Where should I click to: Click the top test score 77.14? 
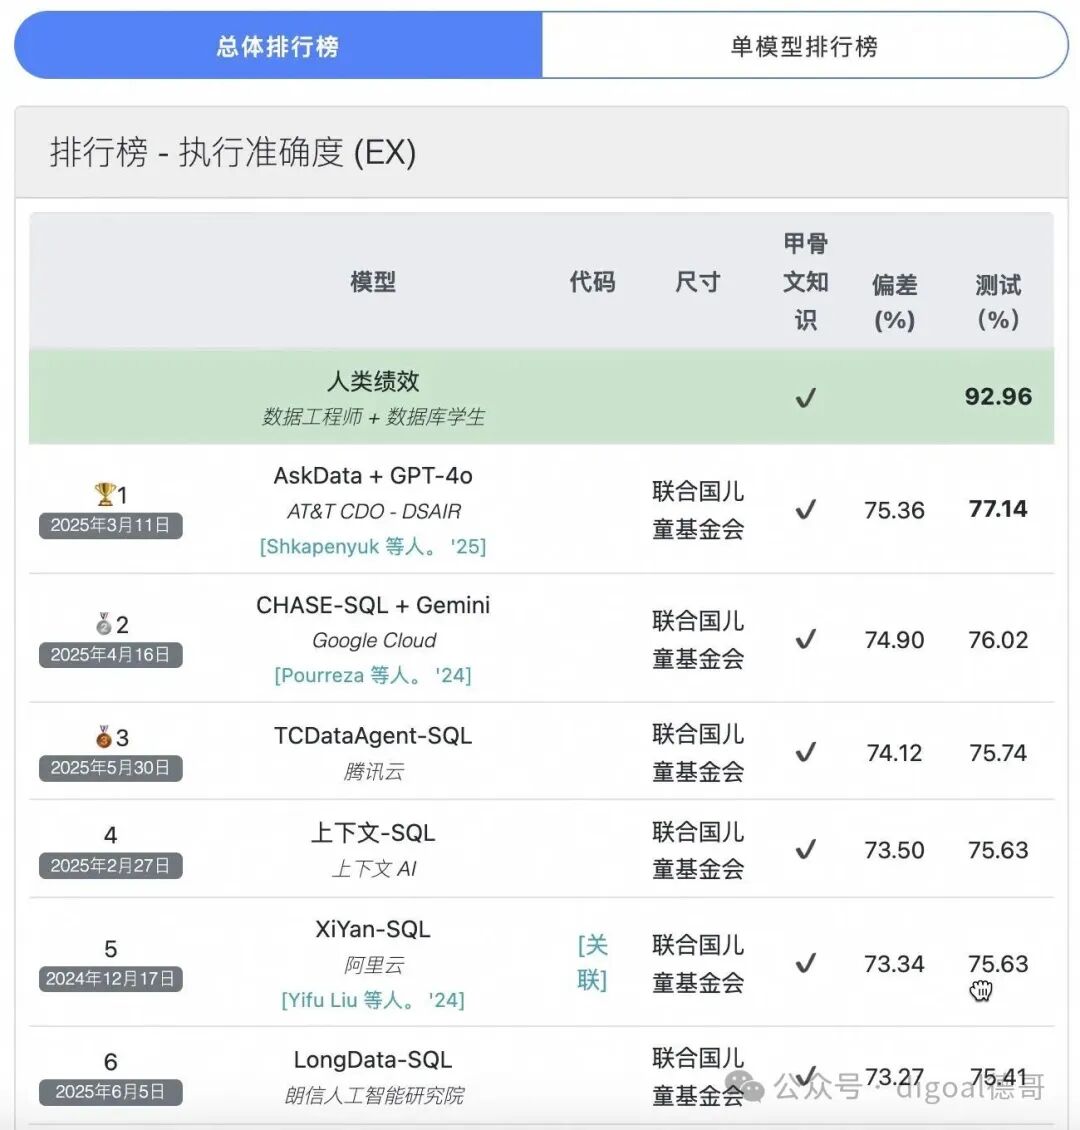(998, 509)
